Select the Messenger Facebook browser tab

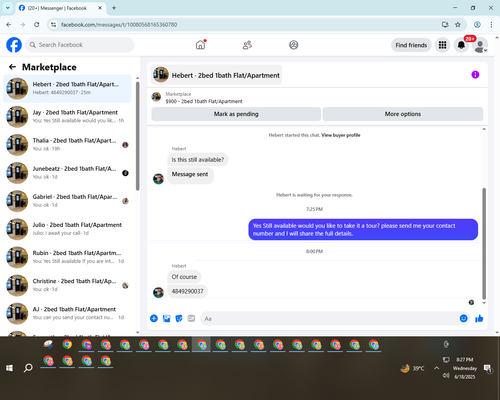60,8
